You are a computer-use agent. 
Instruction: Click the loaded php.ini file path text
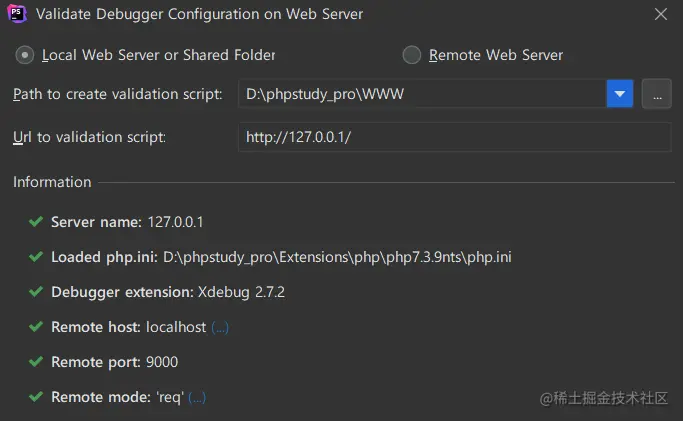point(337,257)
